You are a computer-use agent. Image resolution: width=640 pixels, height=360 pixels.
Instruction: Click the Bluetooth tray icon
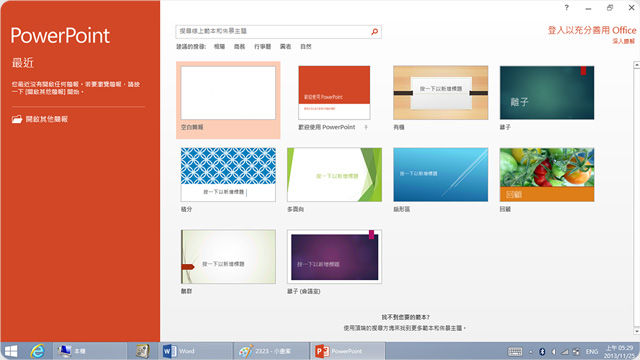click(542, 351)
